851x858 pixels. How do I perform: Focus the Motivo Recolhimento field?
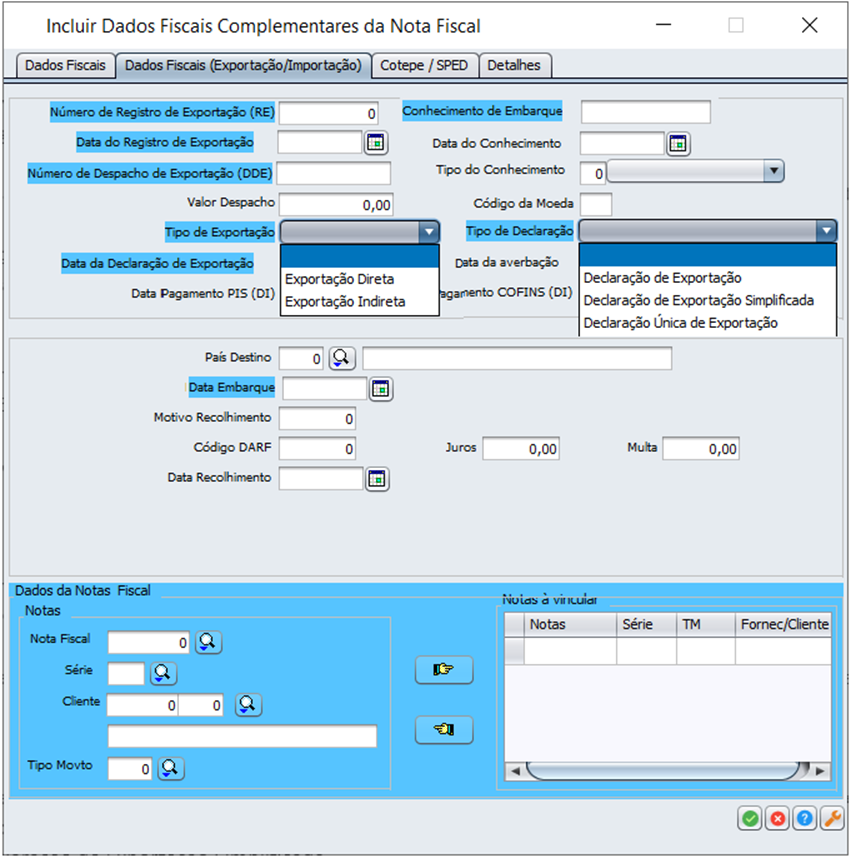pos(317,419)
